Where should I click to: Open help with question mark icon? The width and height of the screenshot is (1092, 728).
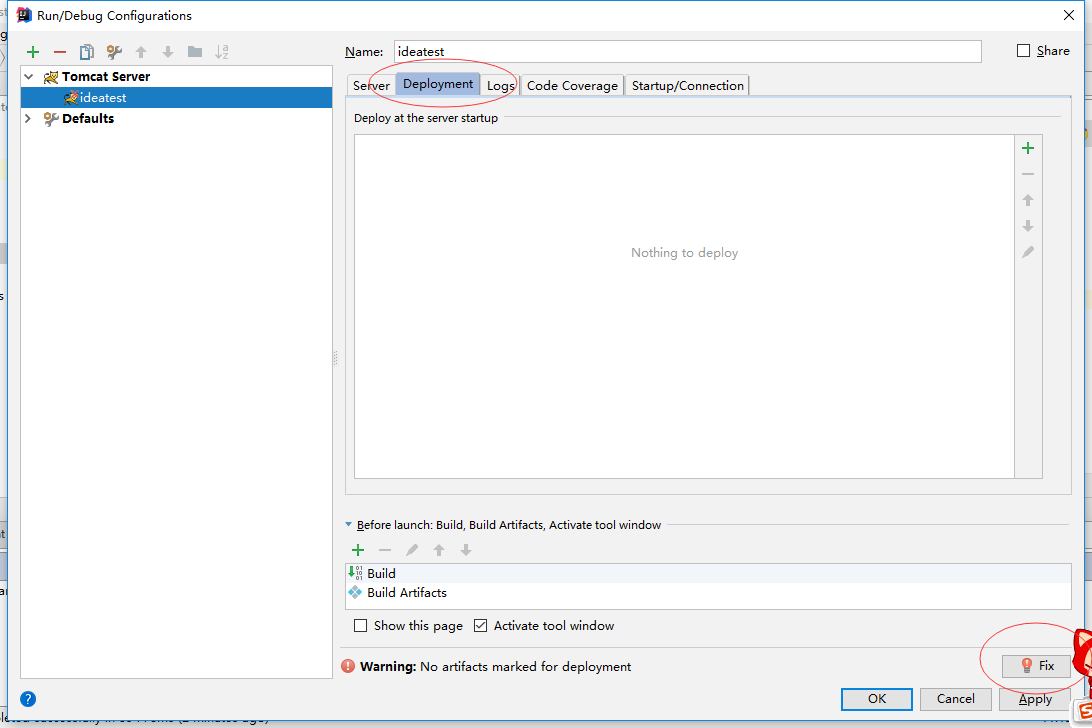coord(28,699)
